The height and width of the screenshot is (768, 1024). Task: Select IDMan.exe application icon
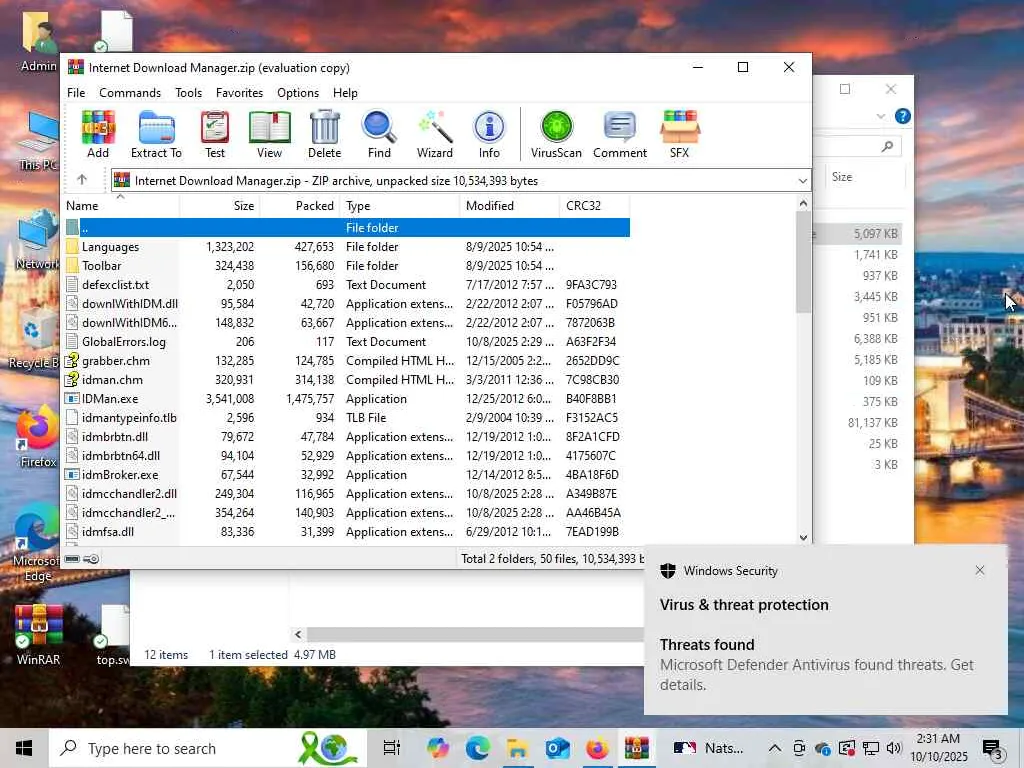coord(72,399)
